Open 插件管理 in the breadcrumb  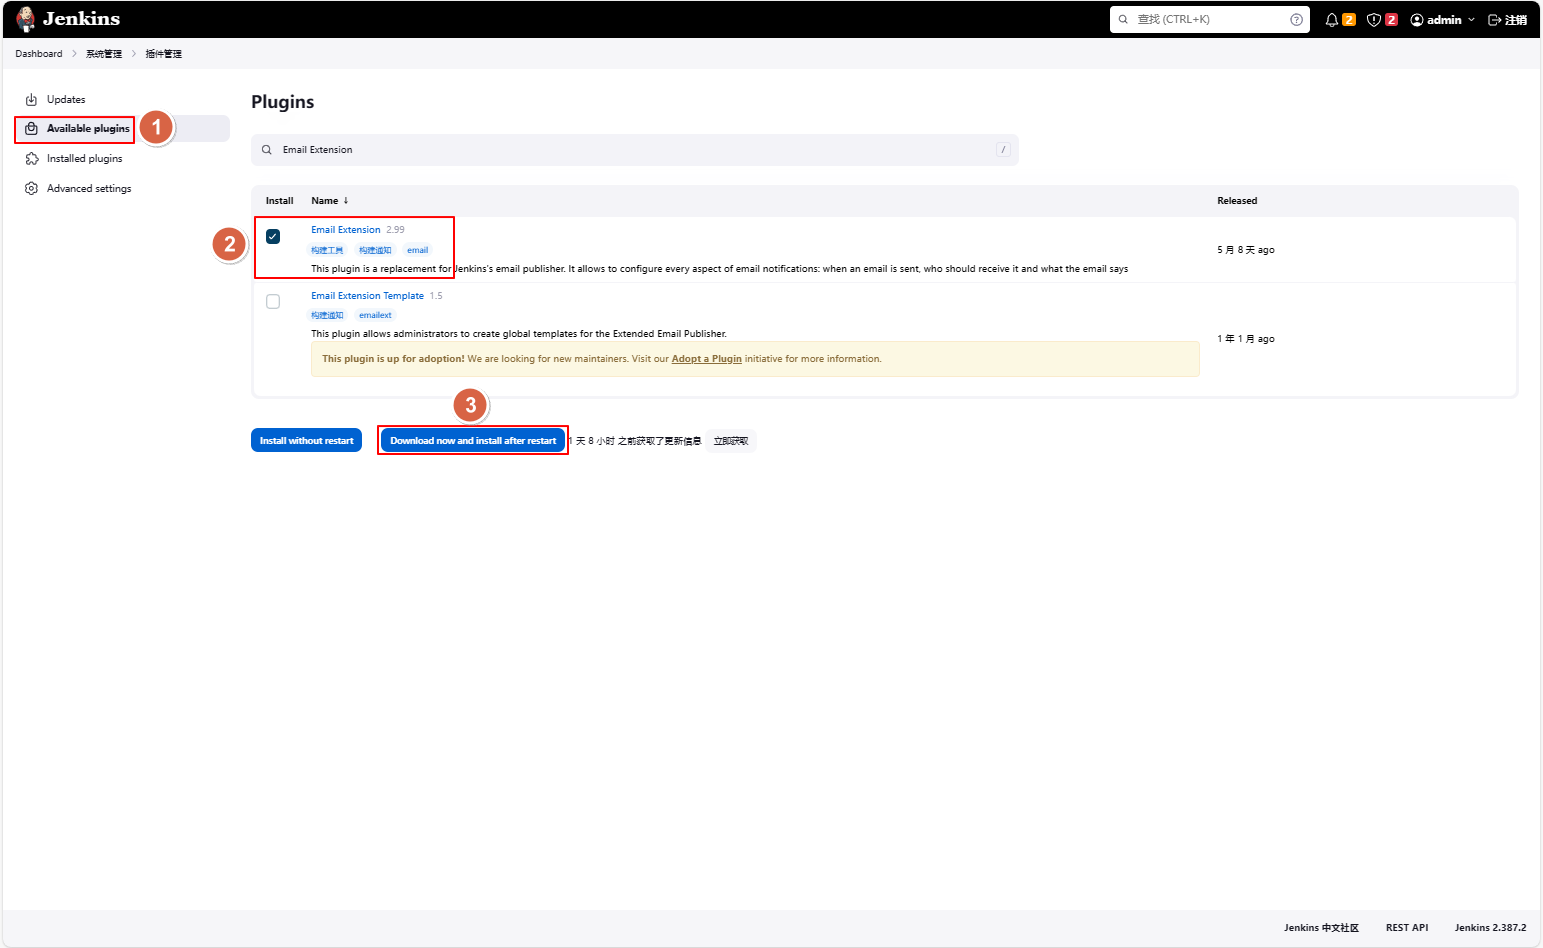click(164, 54)
